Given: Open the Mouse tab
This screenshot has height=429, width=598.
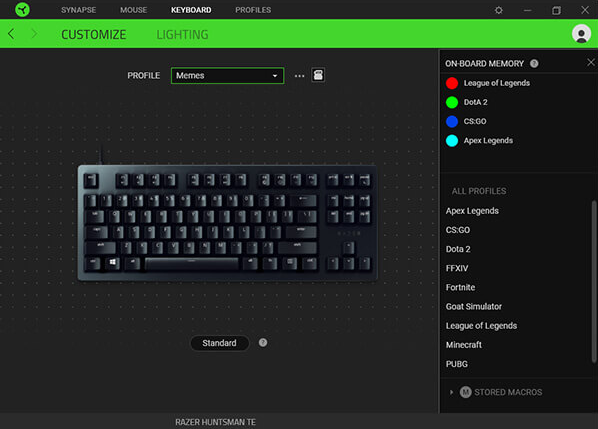Looking at the screenshot, I should 133,10.
